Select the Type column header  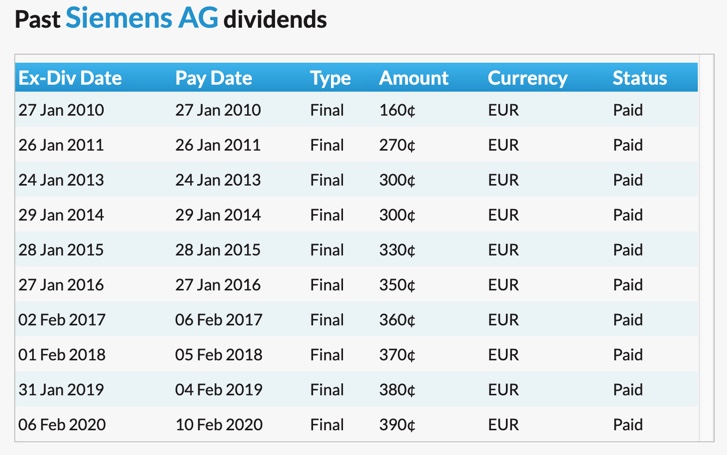pyautogui.click(x=330, y=78)
